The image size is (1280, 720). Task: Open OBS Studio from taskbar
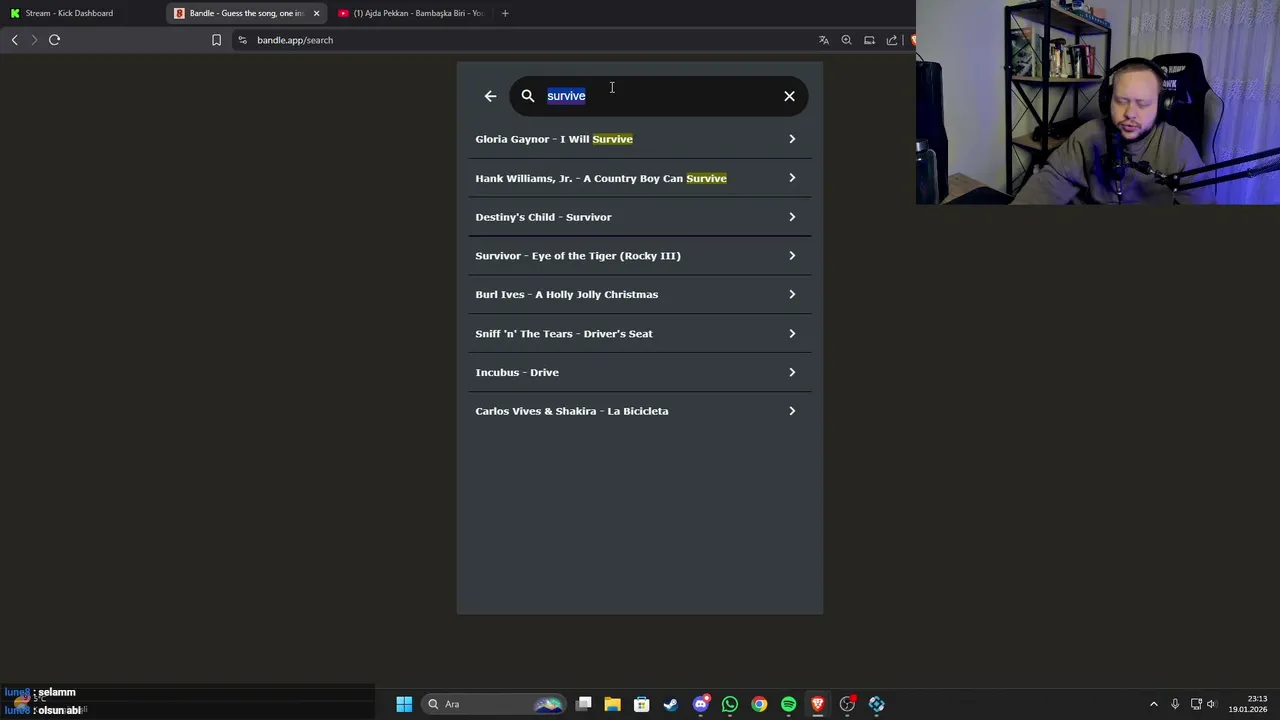(x=847, y=704)
